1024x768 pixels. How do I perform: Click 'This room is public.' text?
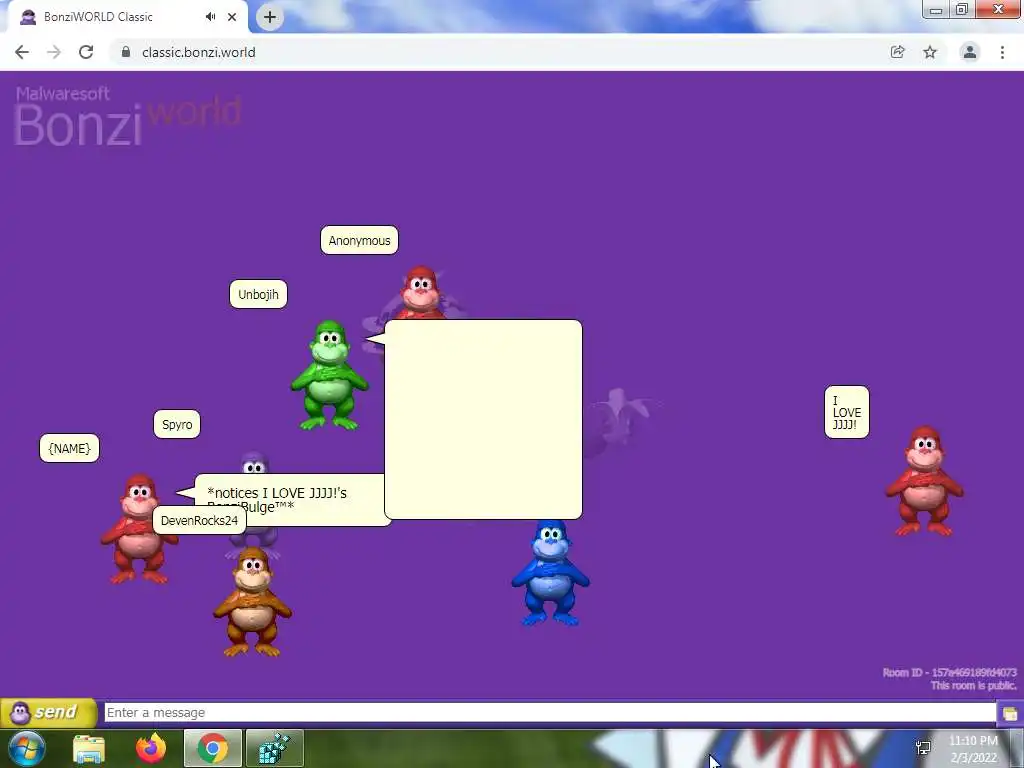(973, 685)
